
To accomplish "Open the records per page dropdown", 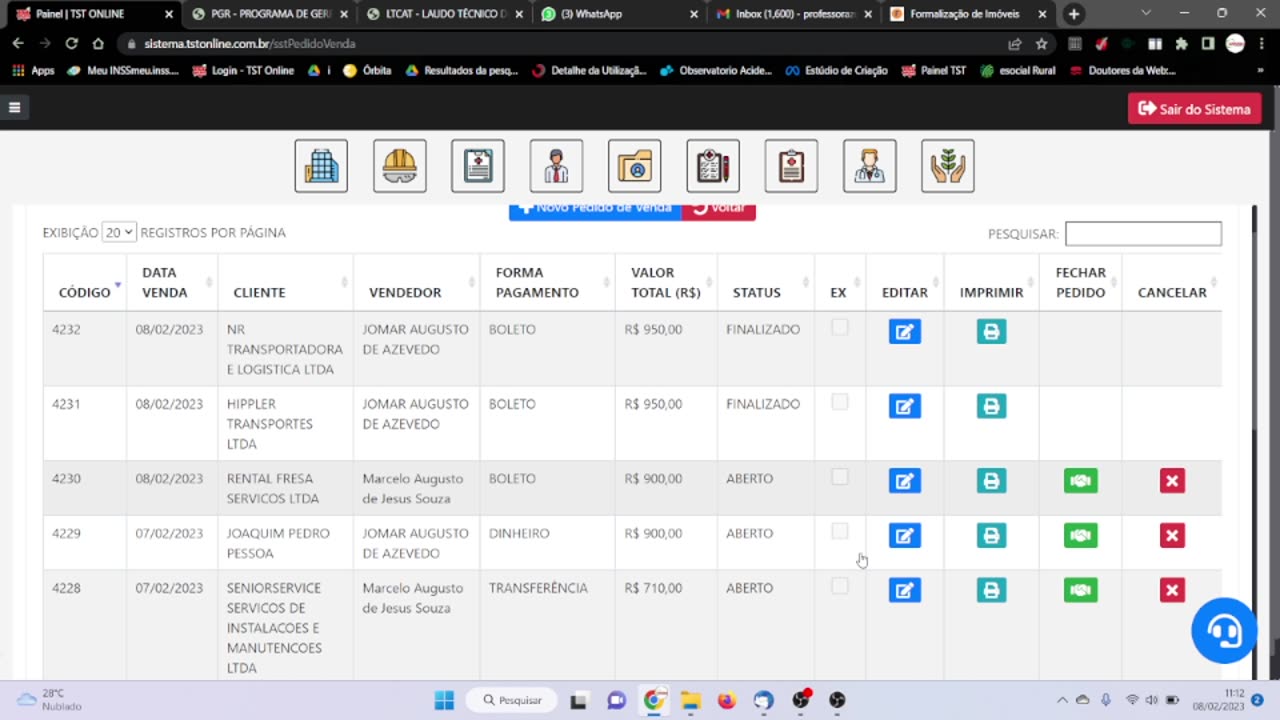I will [x=119, y=232].
